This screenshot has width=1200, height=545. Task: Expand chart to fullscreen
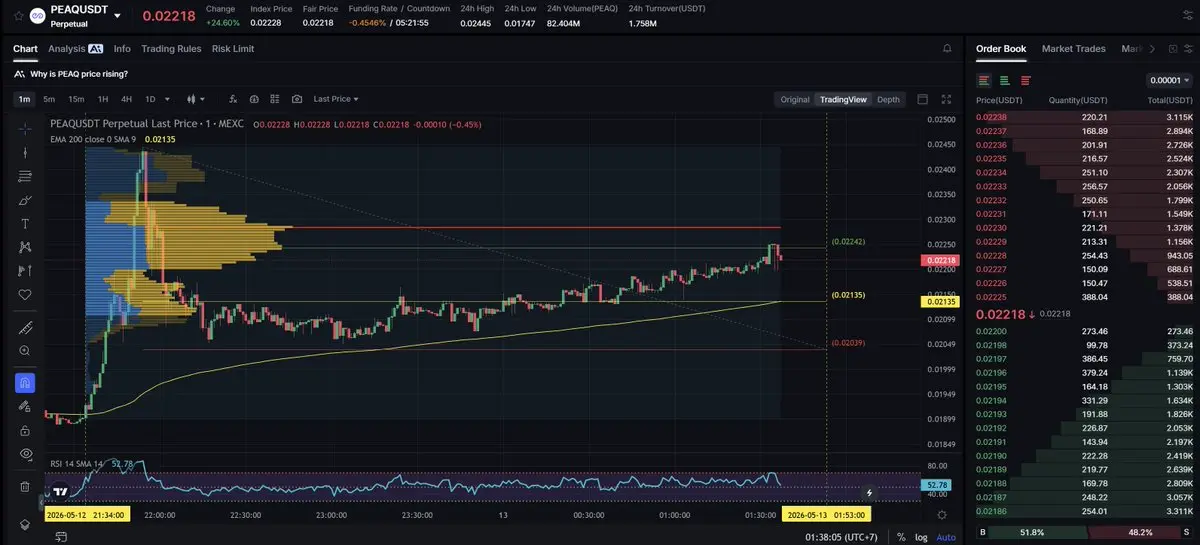[946, 99]
